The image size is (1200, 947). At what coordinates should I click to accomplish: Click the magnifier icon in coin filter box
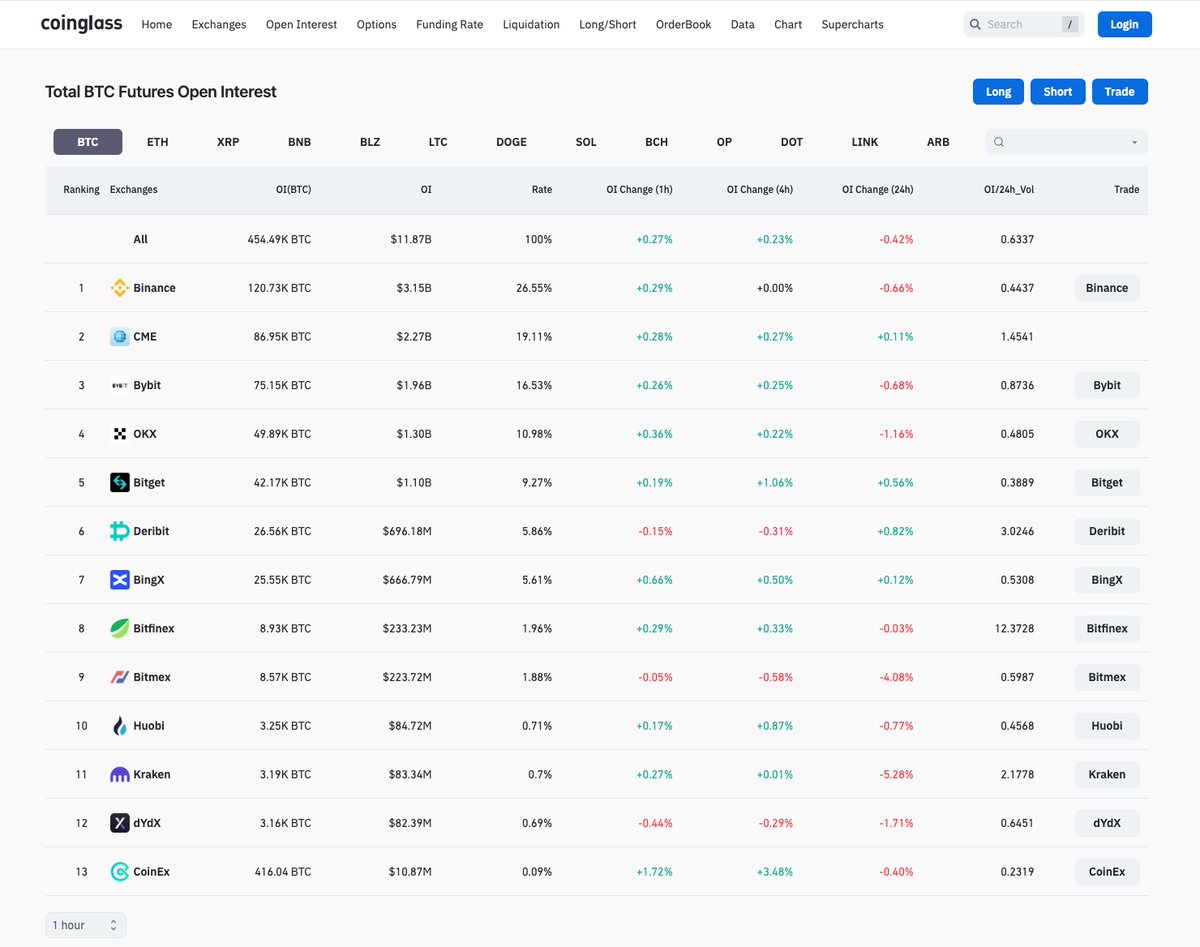coord(998,143)
